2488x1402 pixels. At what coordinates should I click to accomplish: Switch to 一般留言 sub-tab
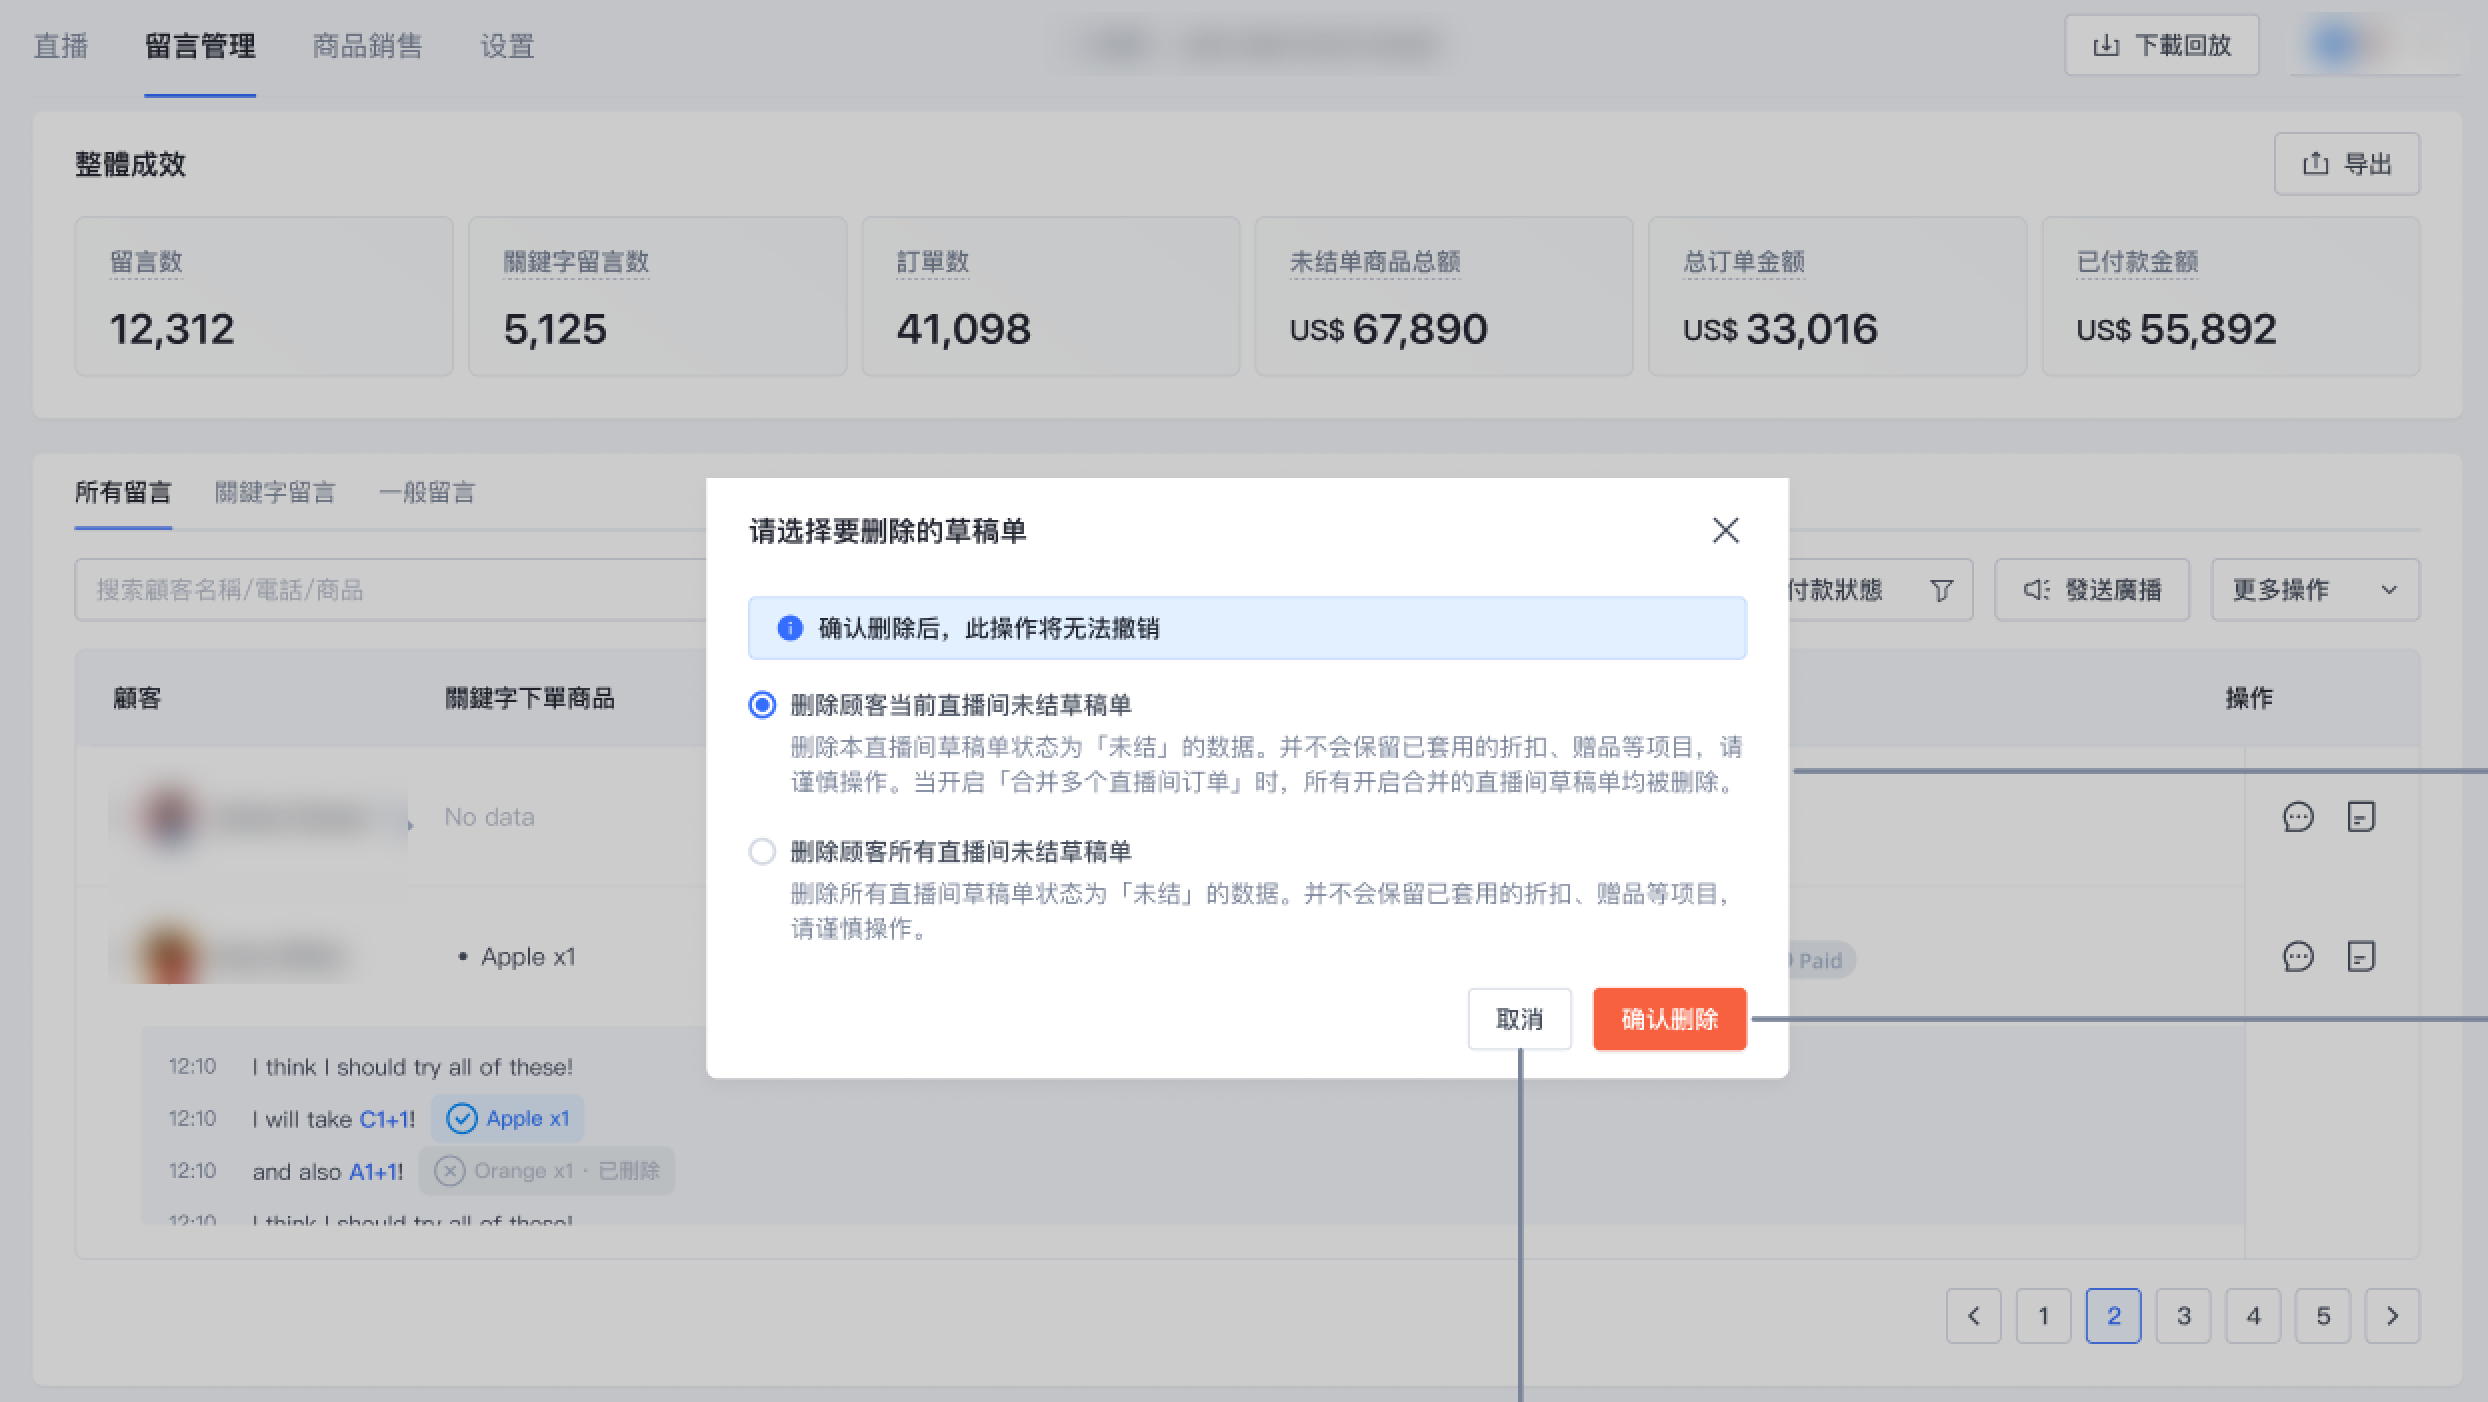point(426,492)
